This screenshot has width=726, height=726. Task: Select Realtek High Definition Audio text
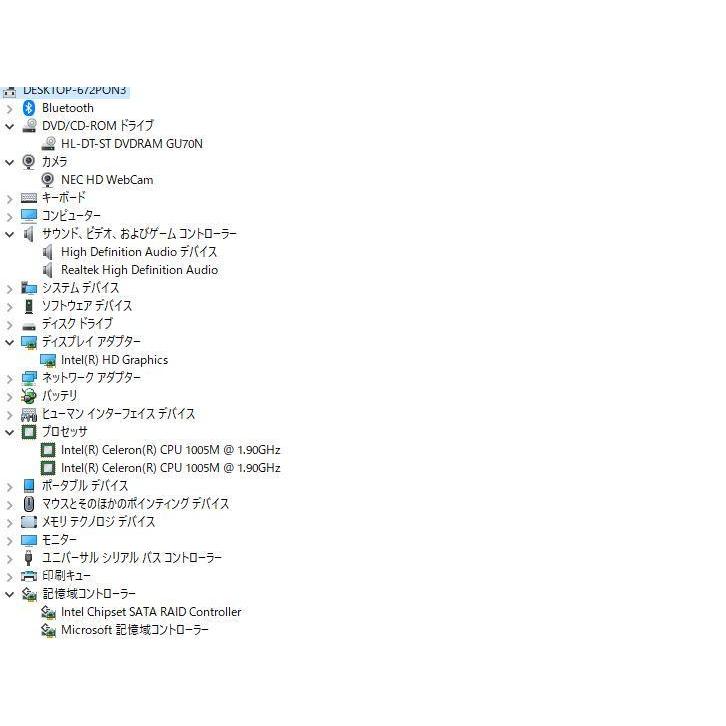(139, 270)
